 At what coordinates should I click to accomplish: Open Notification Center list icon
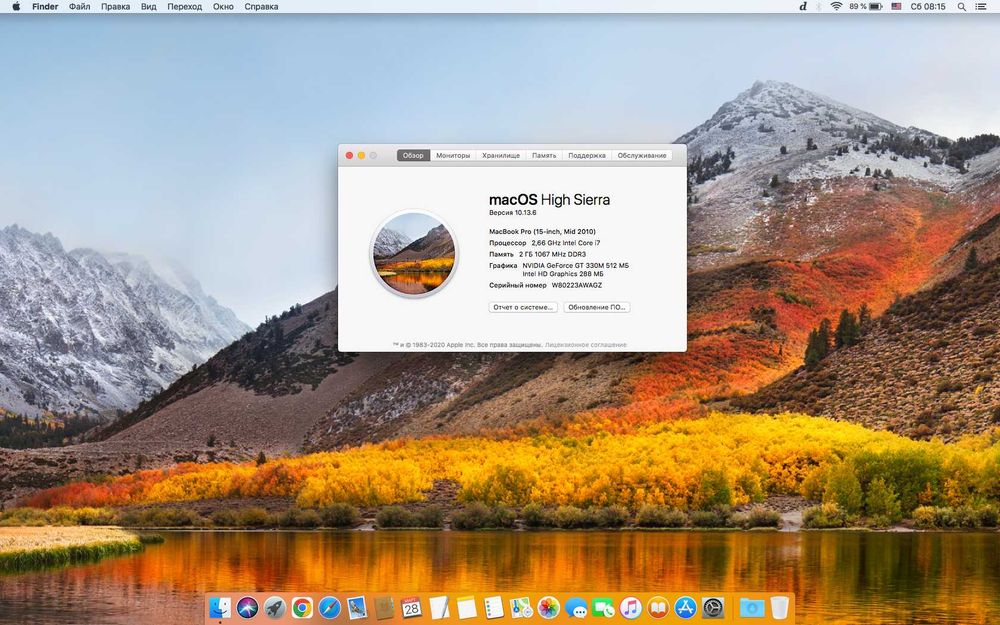[983, 6]
